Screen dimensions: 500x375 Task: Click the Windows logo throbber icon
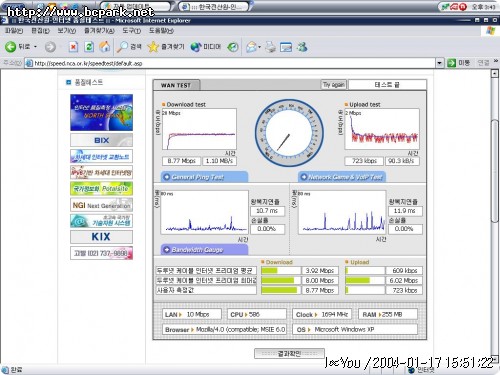click(491, 31)
